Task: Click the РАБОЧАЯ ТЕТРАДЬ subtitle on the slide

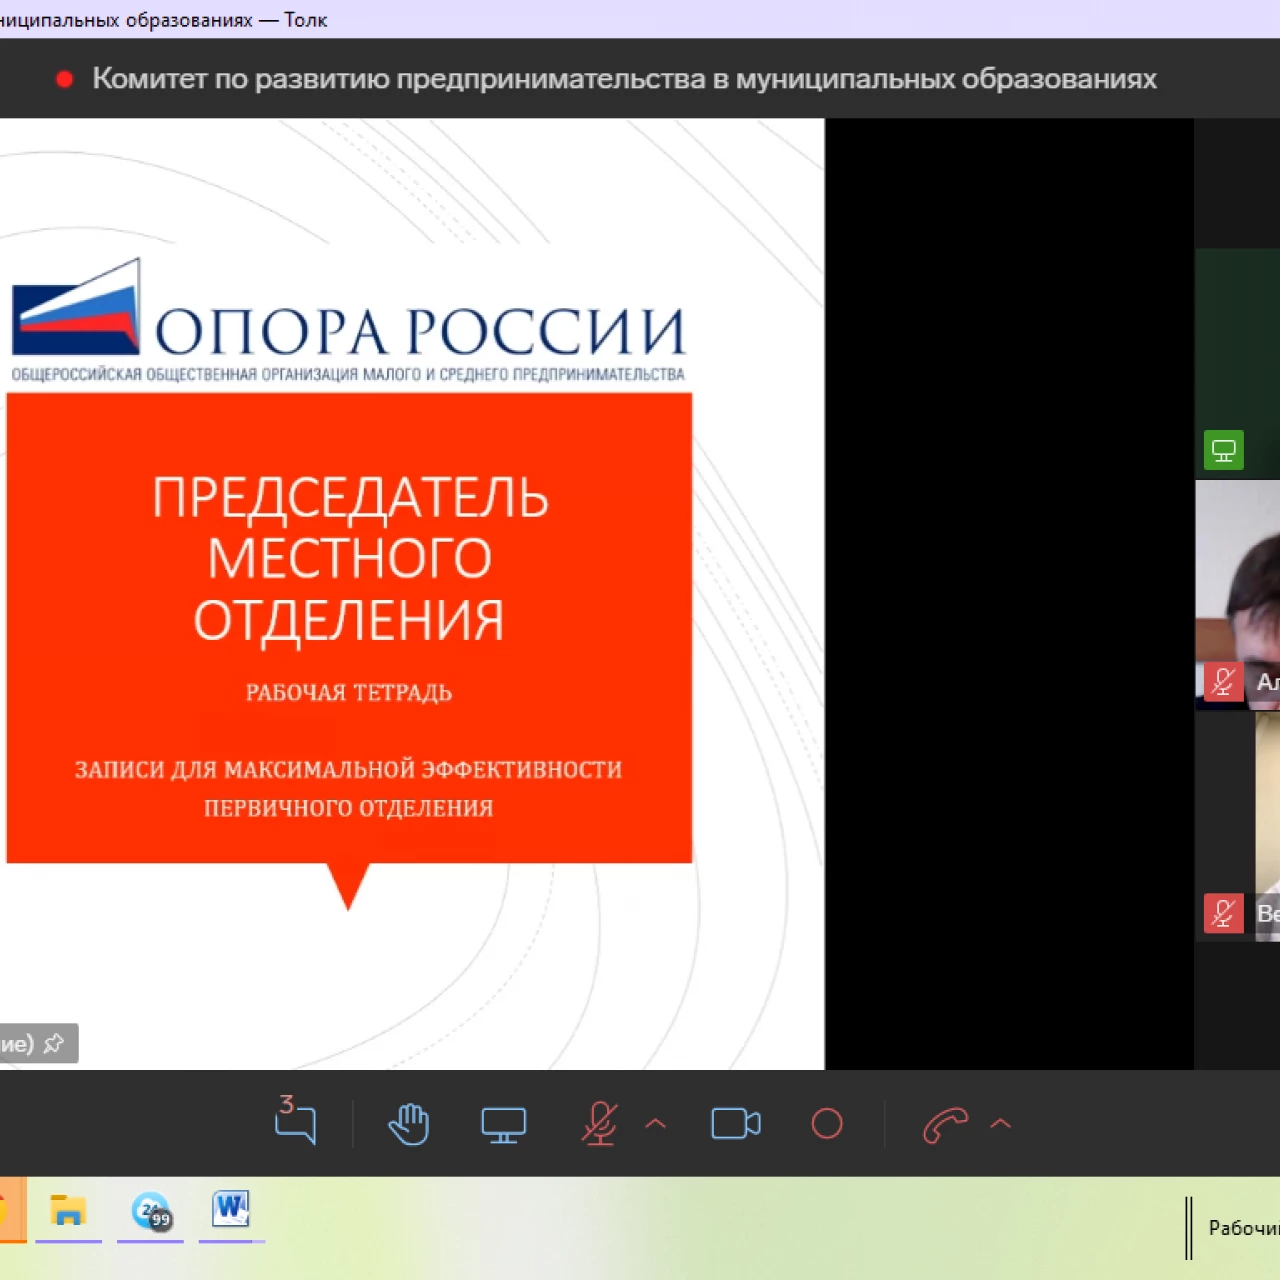Action: [x=349, y=692]
